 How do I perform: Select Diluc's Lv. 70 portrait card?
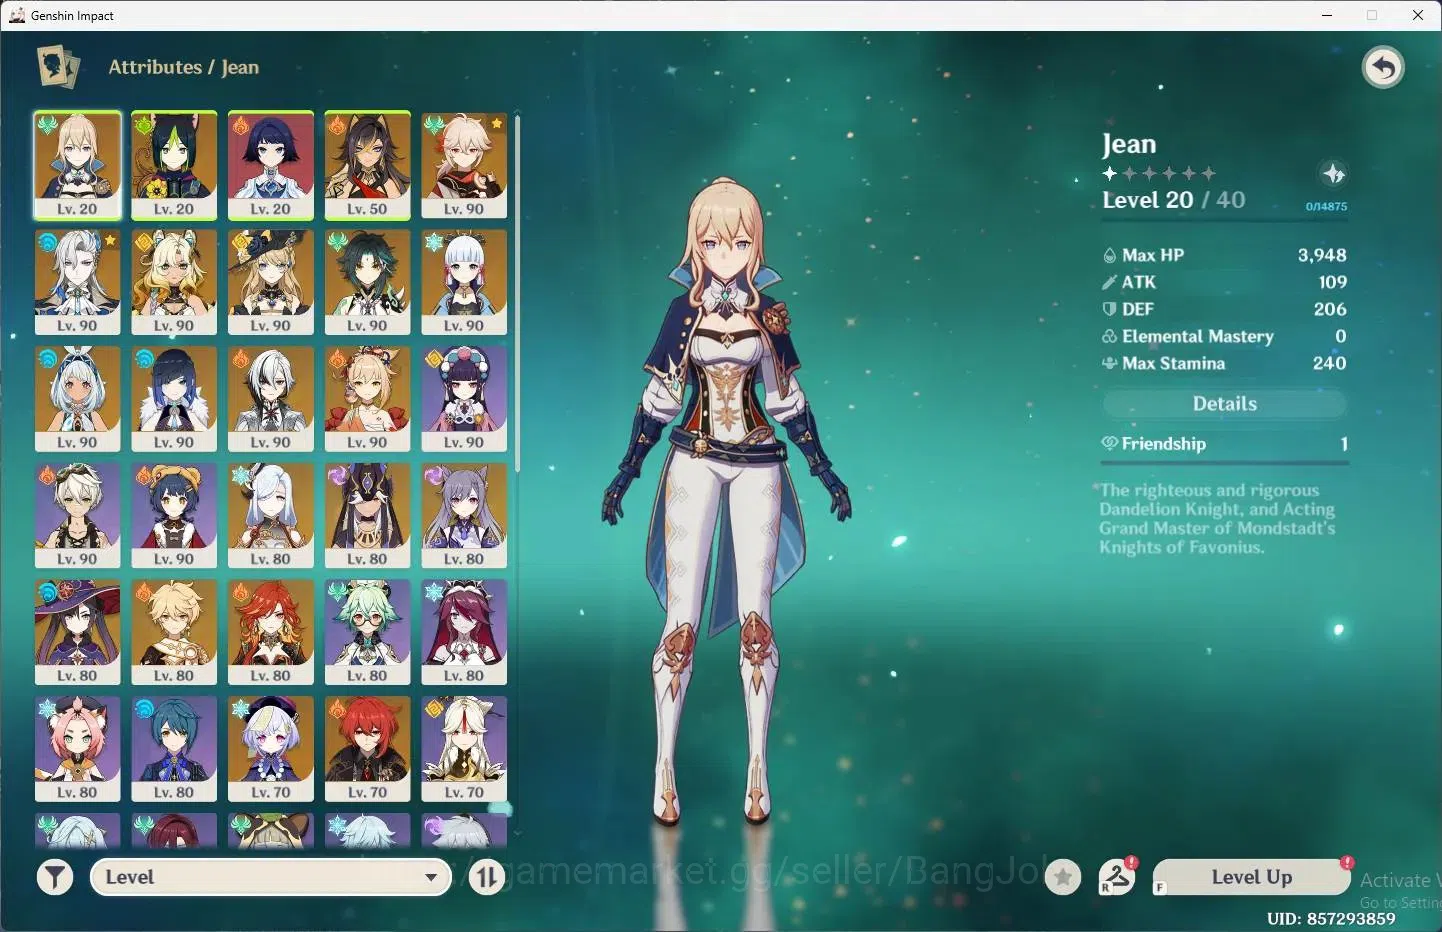(x=367, y=750)
